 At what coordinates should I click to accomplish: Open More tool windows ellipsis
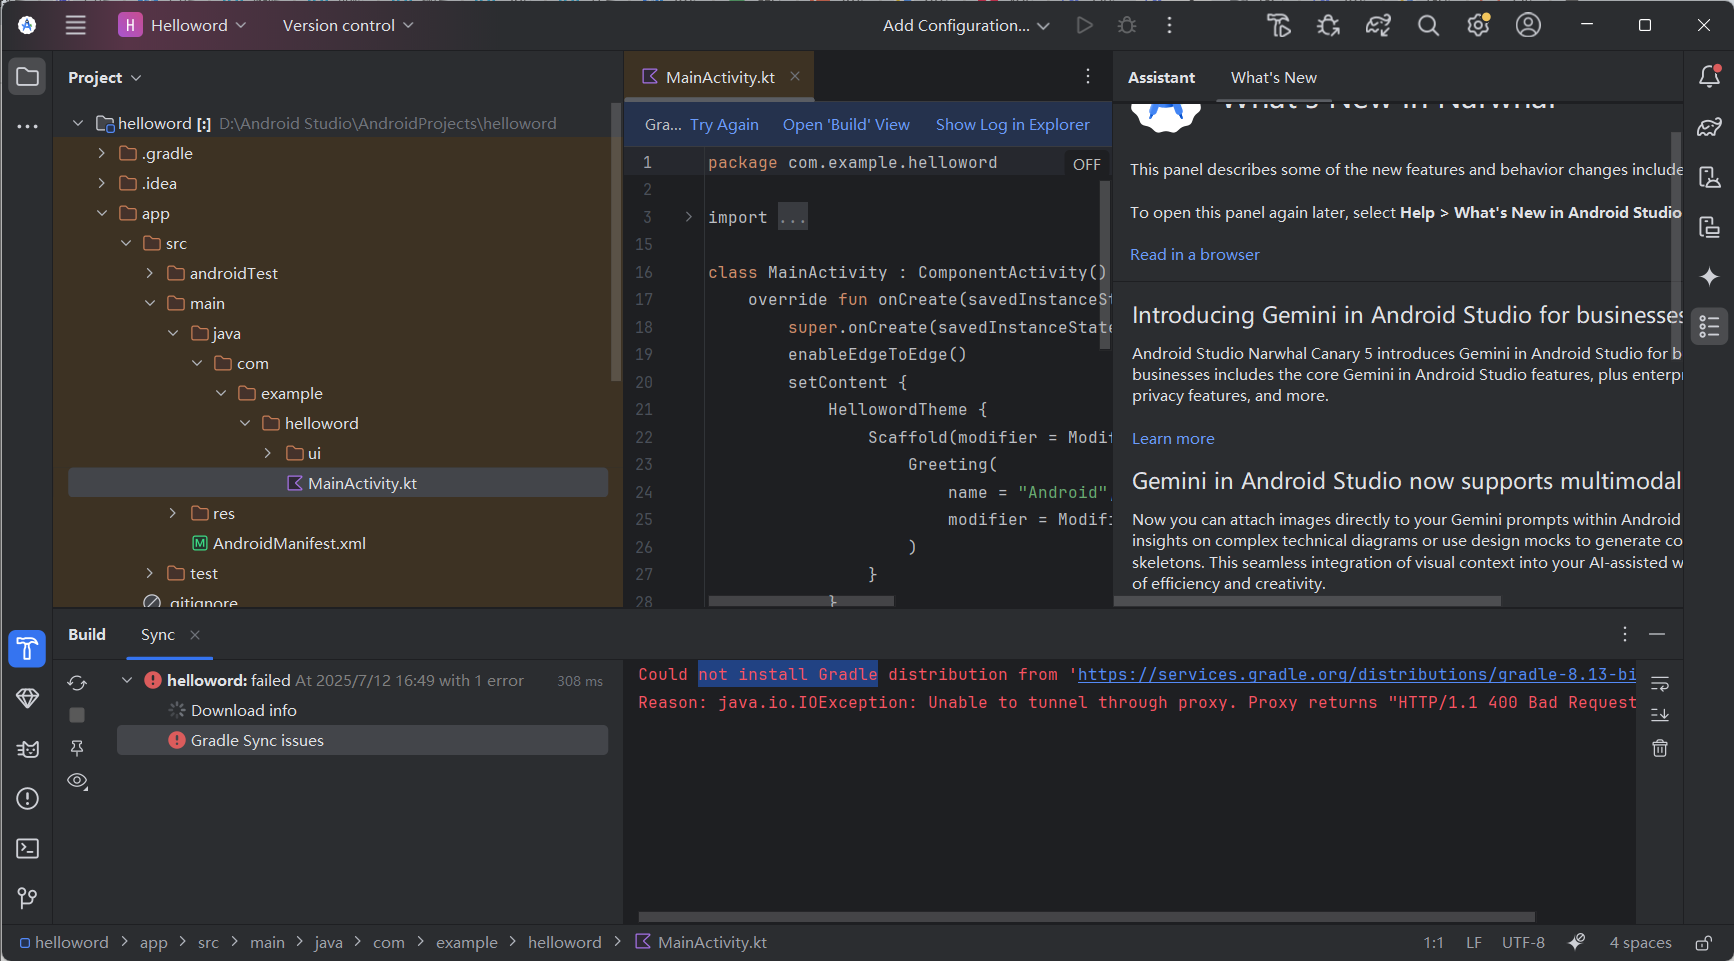(27, 126)
